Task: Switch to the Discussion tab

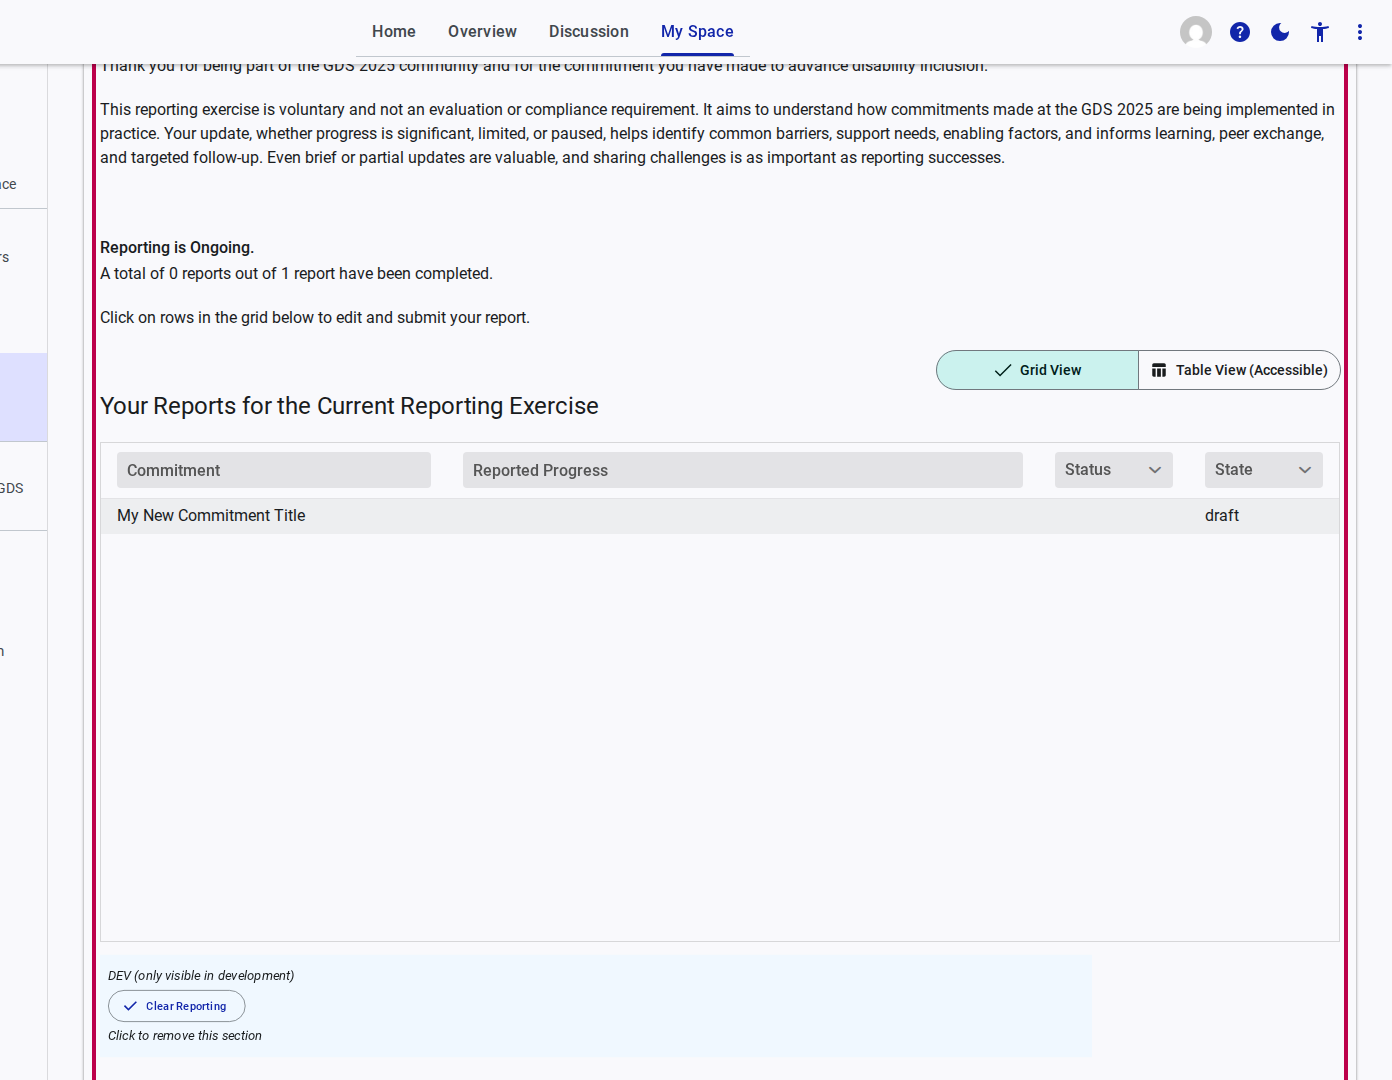Action: point(588,32)
